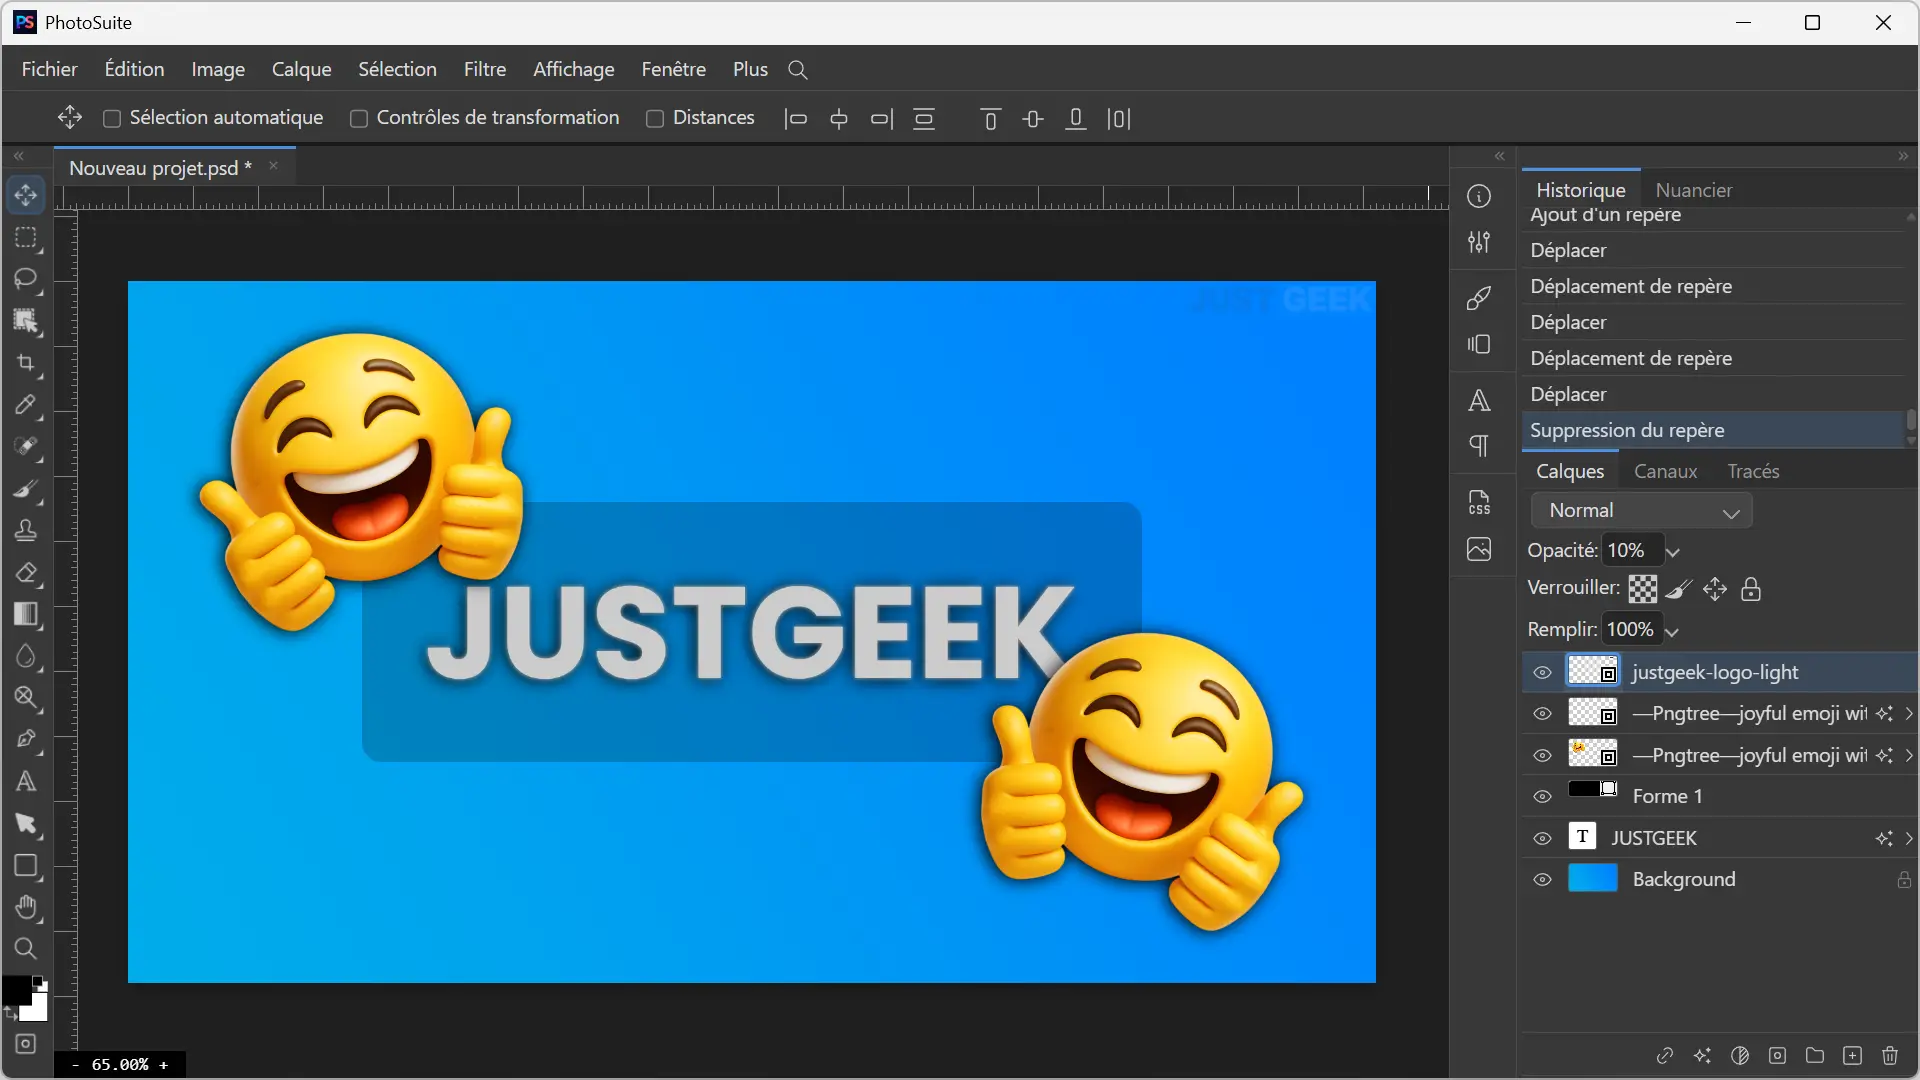Viewport: 1920px width, 1080px height.
Task: Select the Eyedropper tool
Action: pyautogui.click(x=26, y=405)
